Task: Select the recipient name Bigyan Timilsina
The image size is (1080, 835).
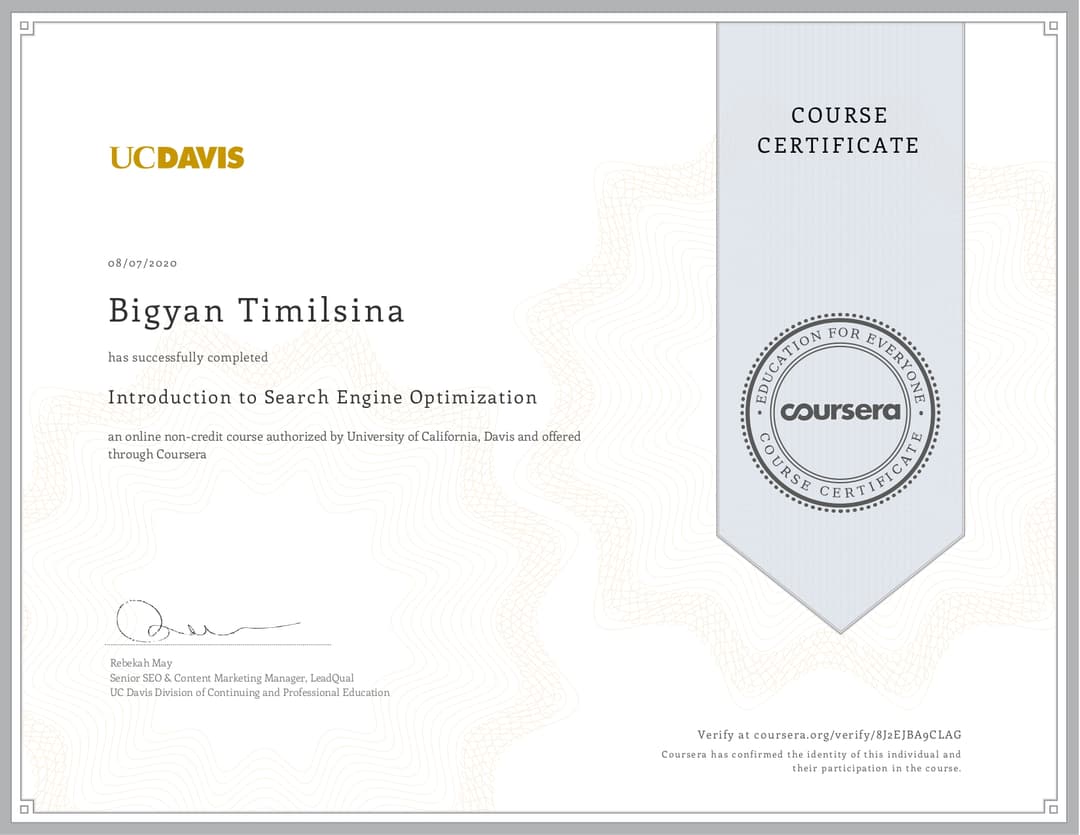Action: [x=256, y=311]
